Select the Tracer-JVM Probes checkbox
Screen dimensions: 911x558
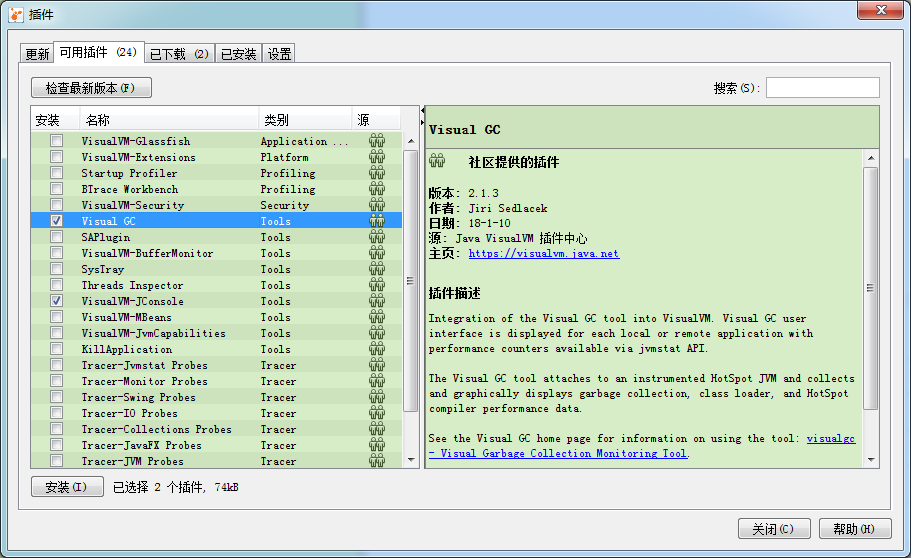[x=56, y=460]
